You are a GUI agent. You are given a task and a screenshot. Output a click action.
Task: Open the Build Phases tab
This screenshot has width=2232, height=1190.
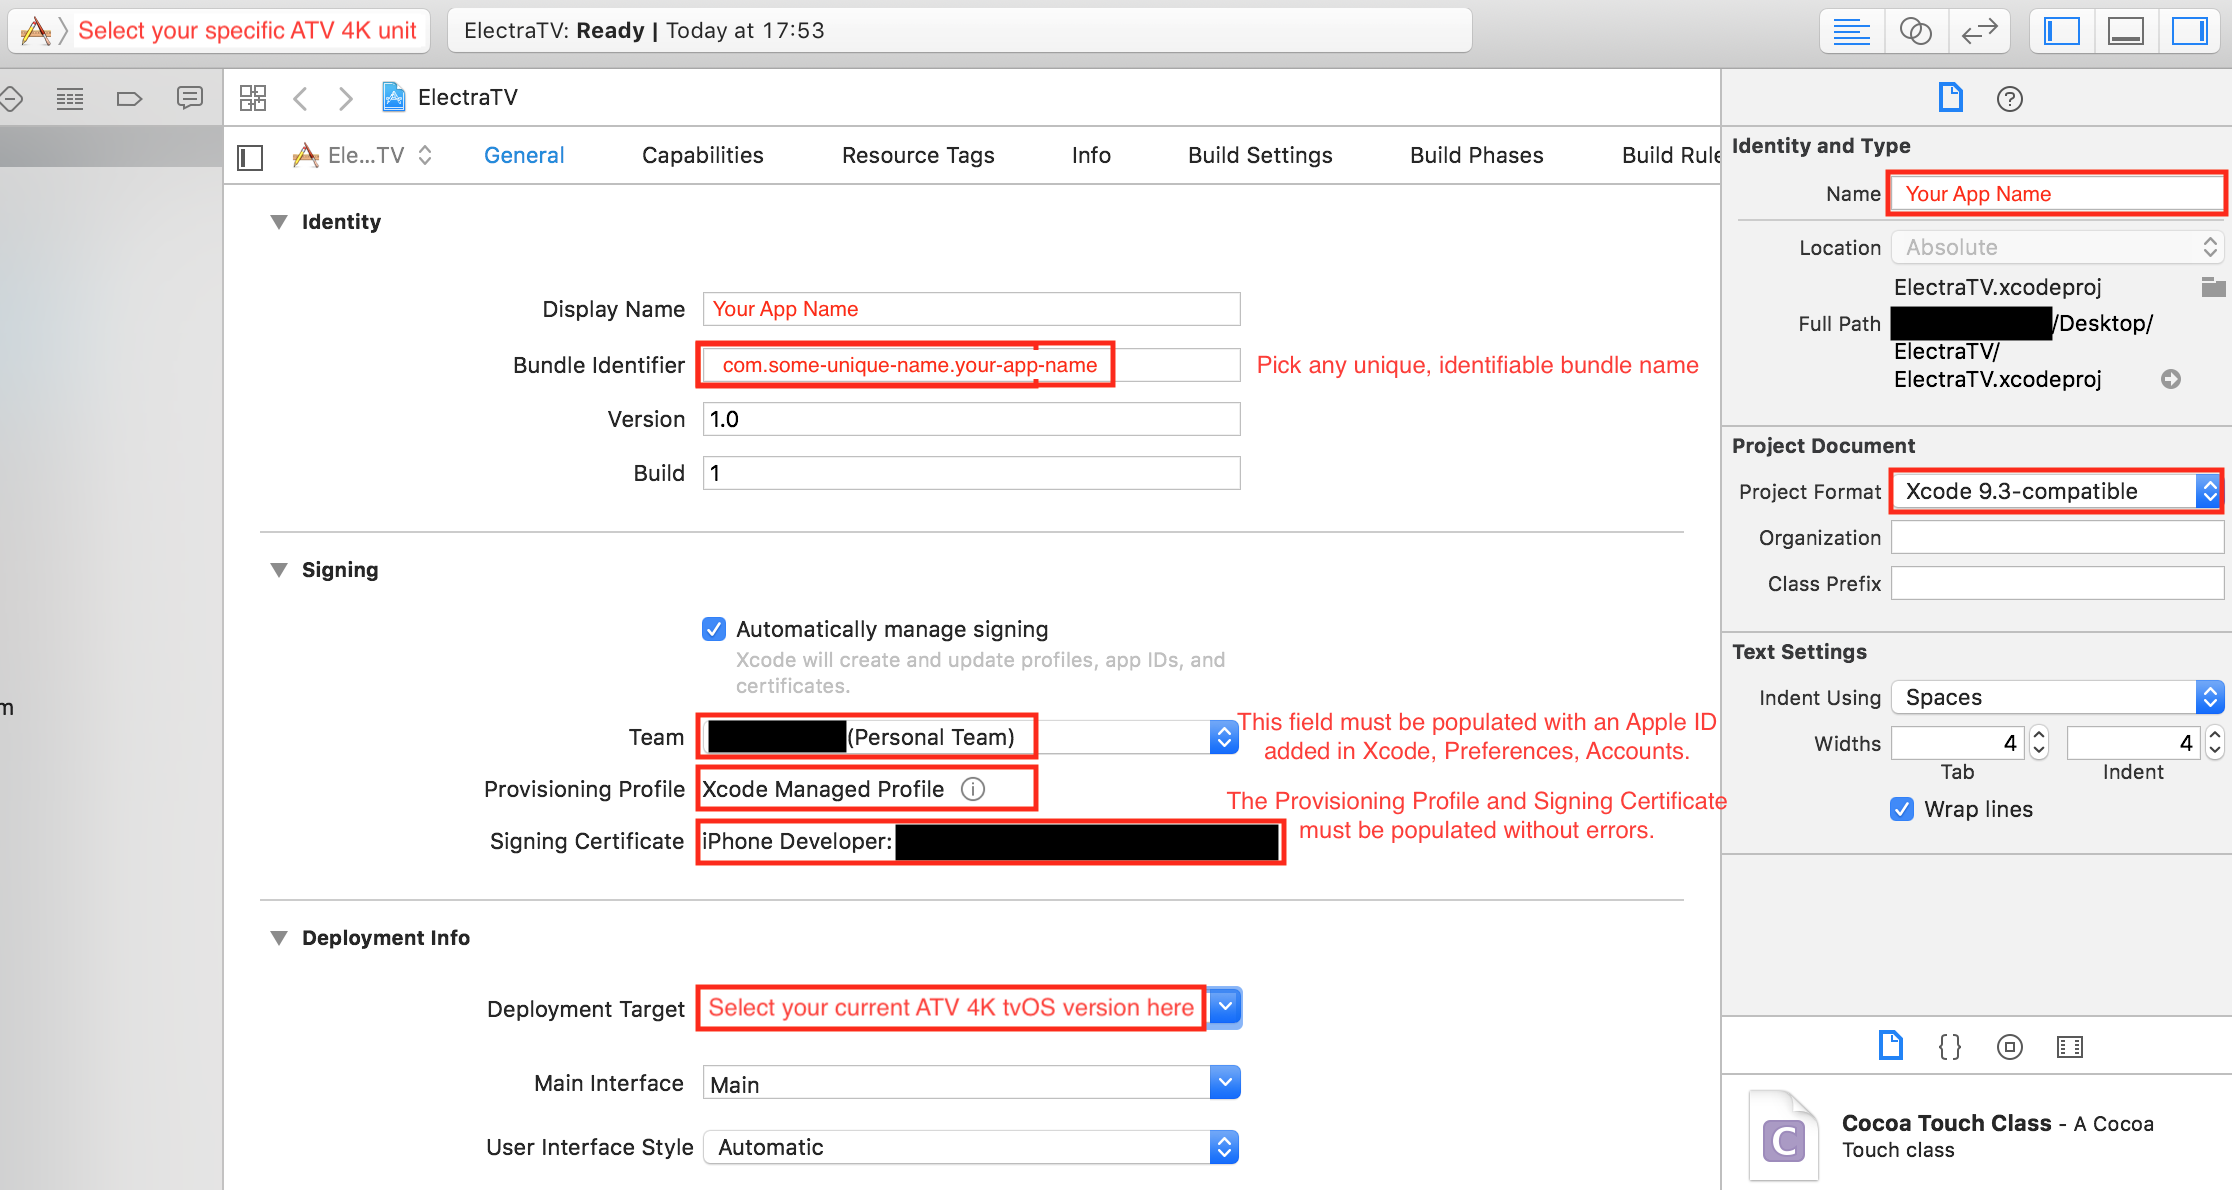coord(1476,155)
